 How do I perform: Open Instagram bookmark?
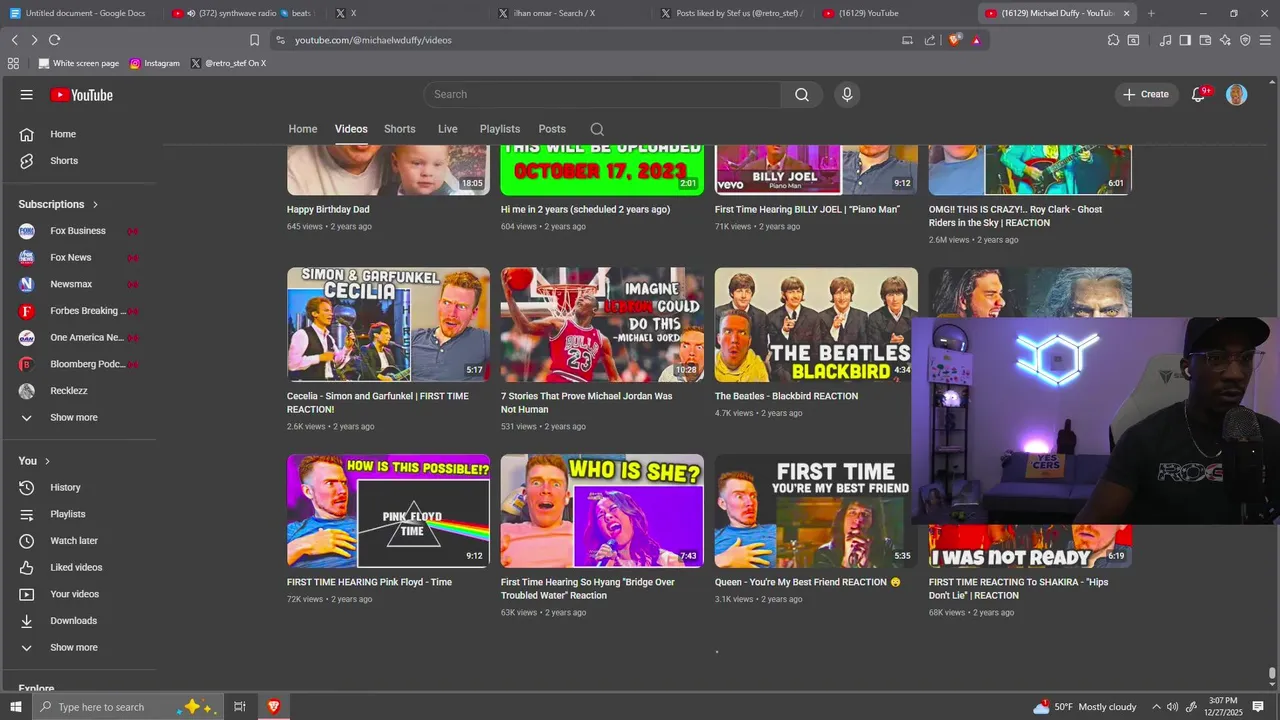(x=155, y=63)
